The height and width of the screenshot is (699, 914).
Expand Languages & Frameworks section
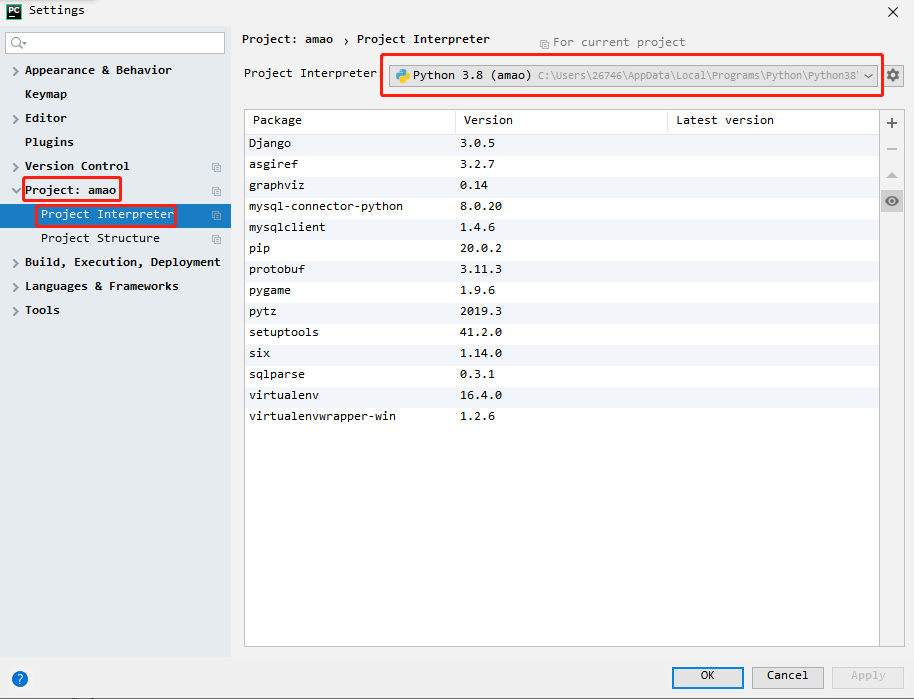pyautogui.click(x=15, y=287)
